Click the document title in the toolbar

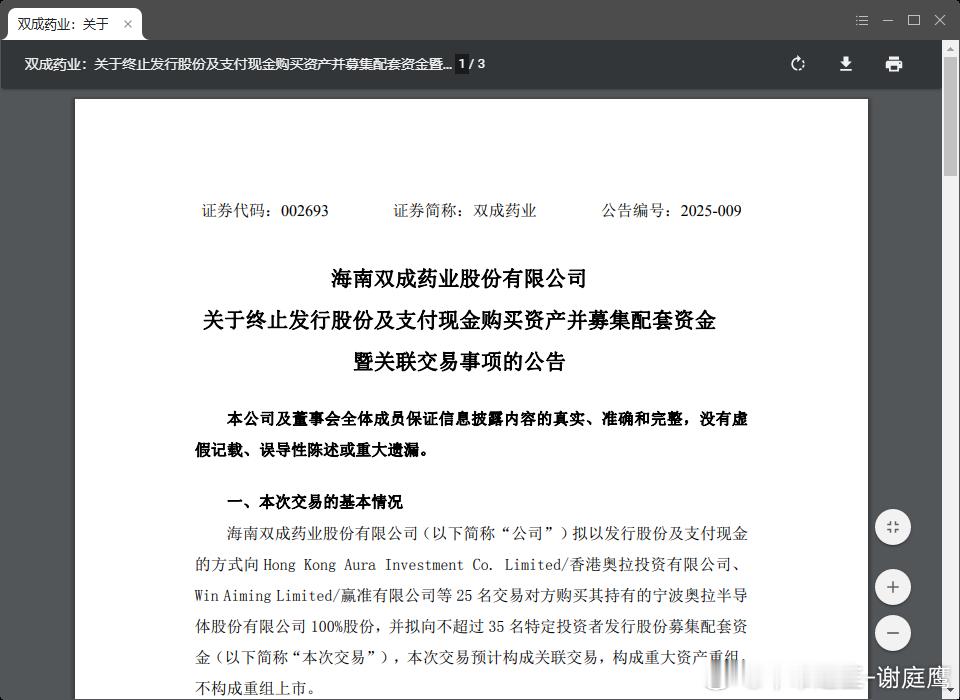pyautogui.click(x=238, y=64)
